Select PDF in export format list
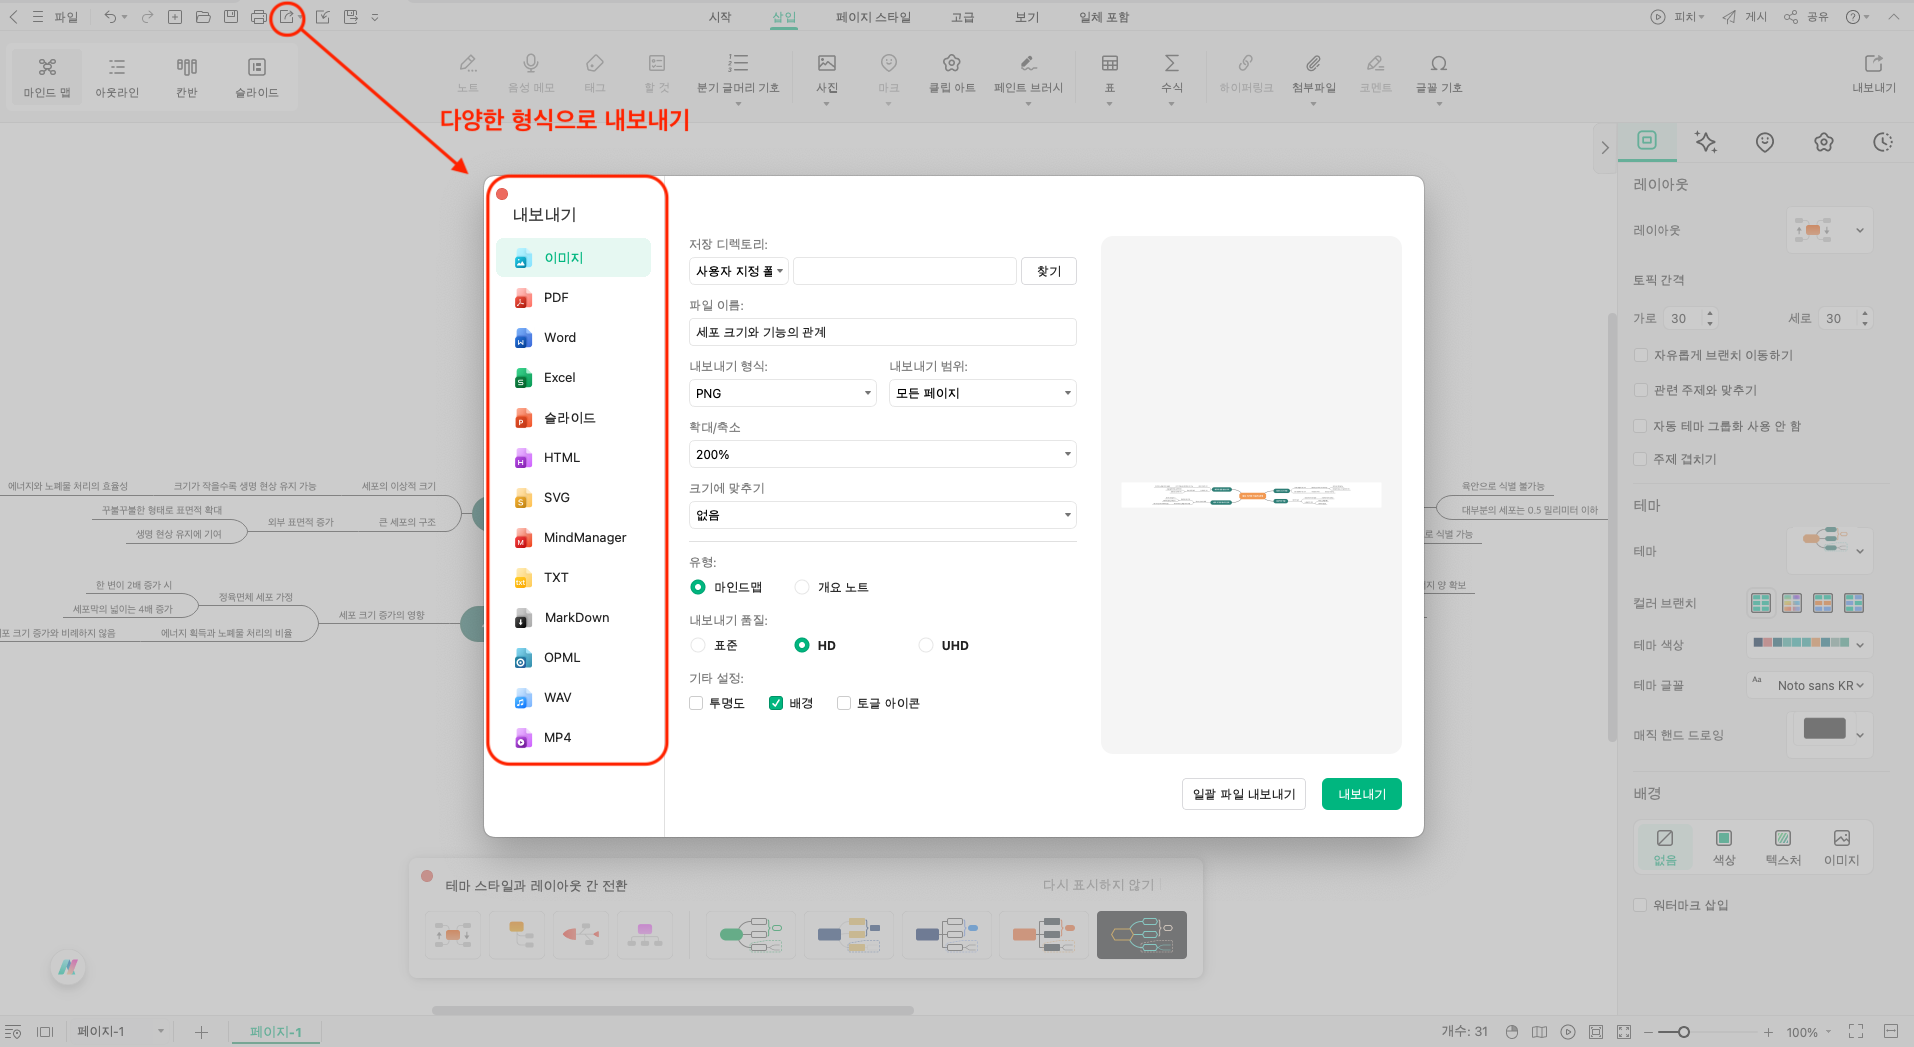1914x1047 pixels. pyautogui.click(x=556, y=297)
